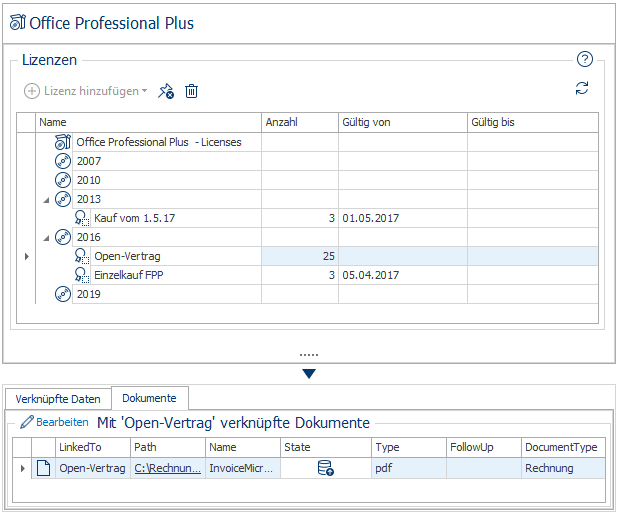Screen dimensions: 620x512
Task: Click the disc icon for version 2013
Action: (63, 199)
